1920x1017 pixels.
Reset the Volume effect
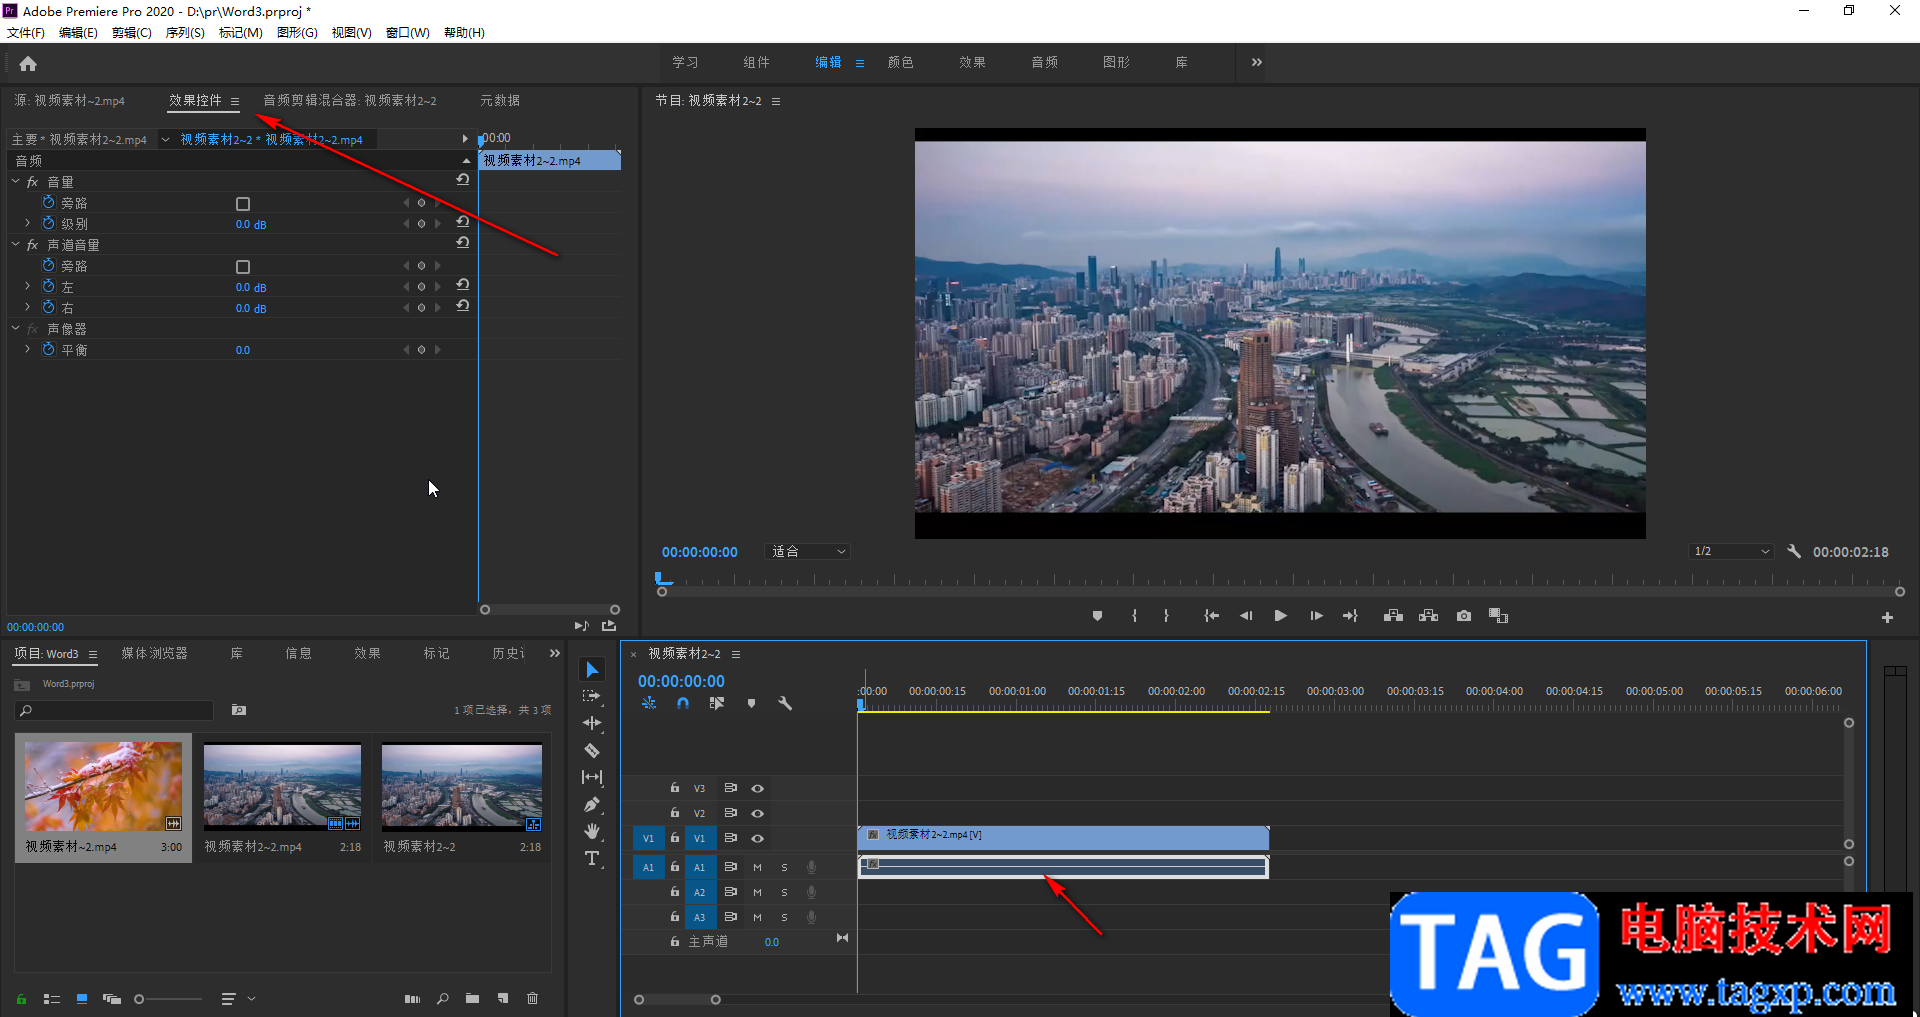click(462, 180)
